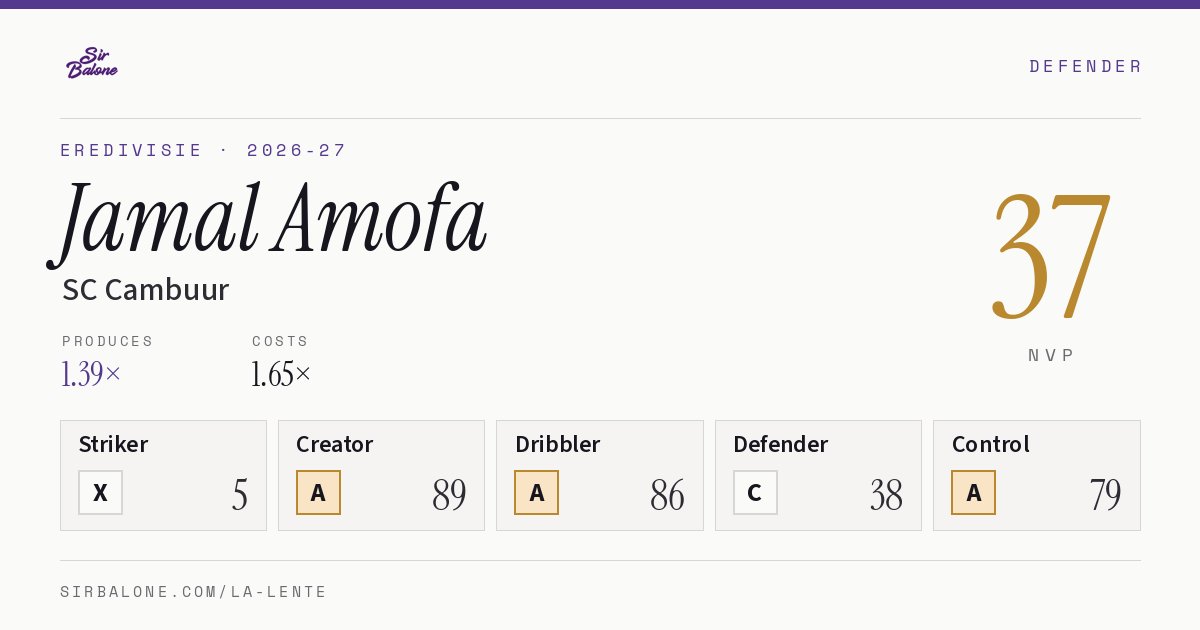This screenshot has height=630, width=1200.
Task: Select the A grade badge under Creator
Action: tap(318, 492)
